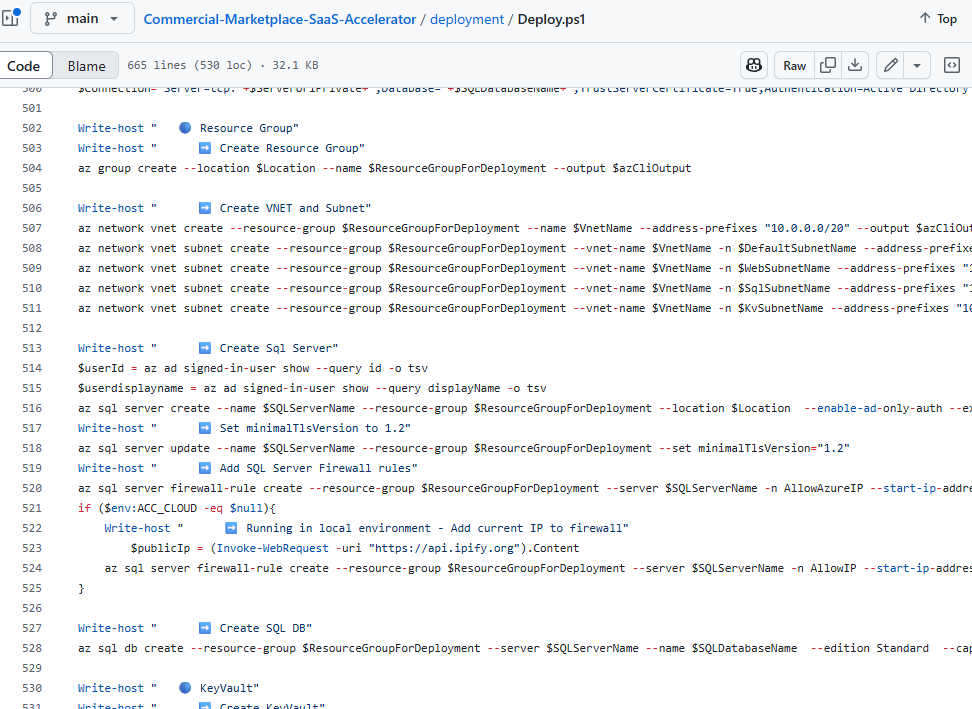
Task: Select line number 516
Action: (32, 408)
